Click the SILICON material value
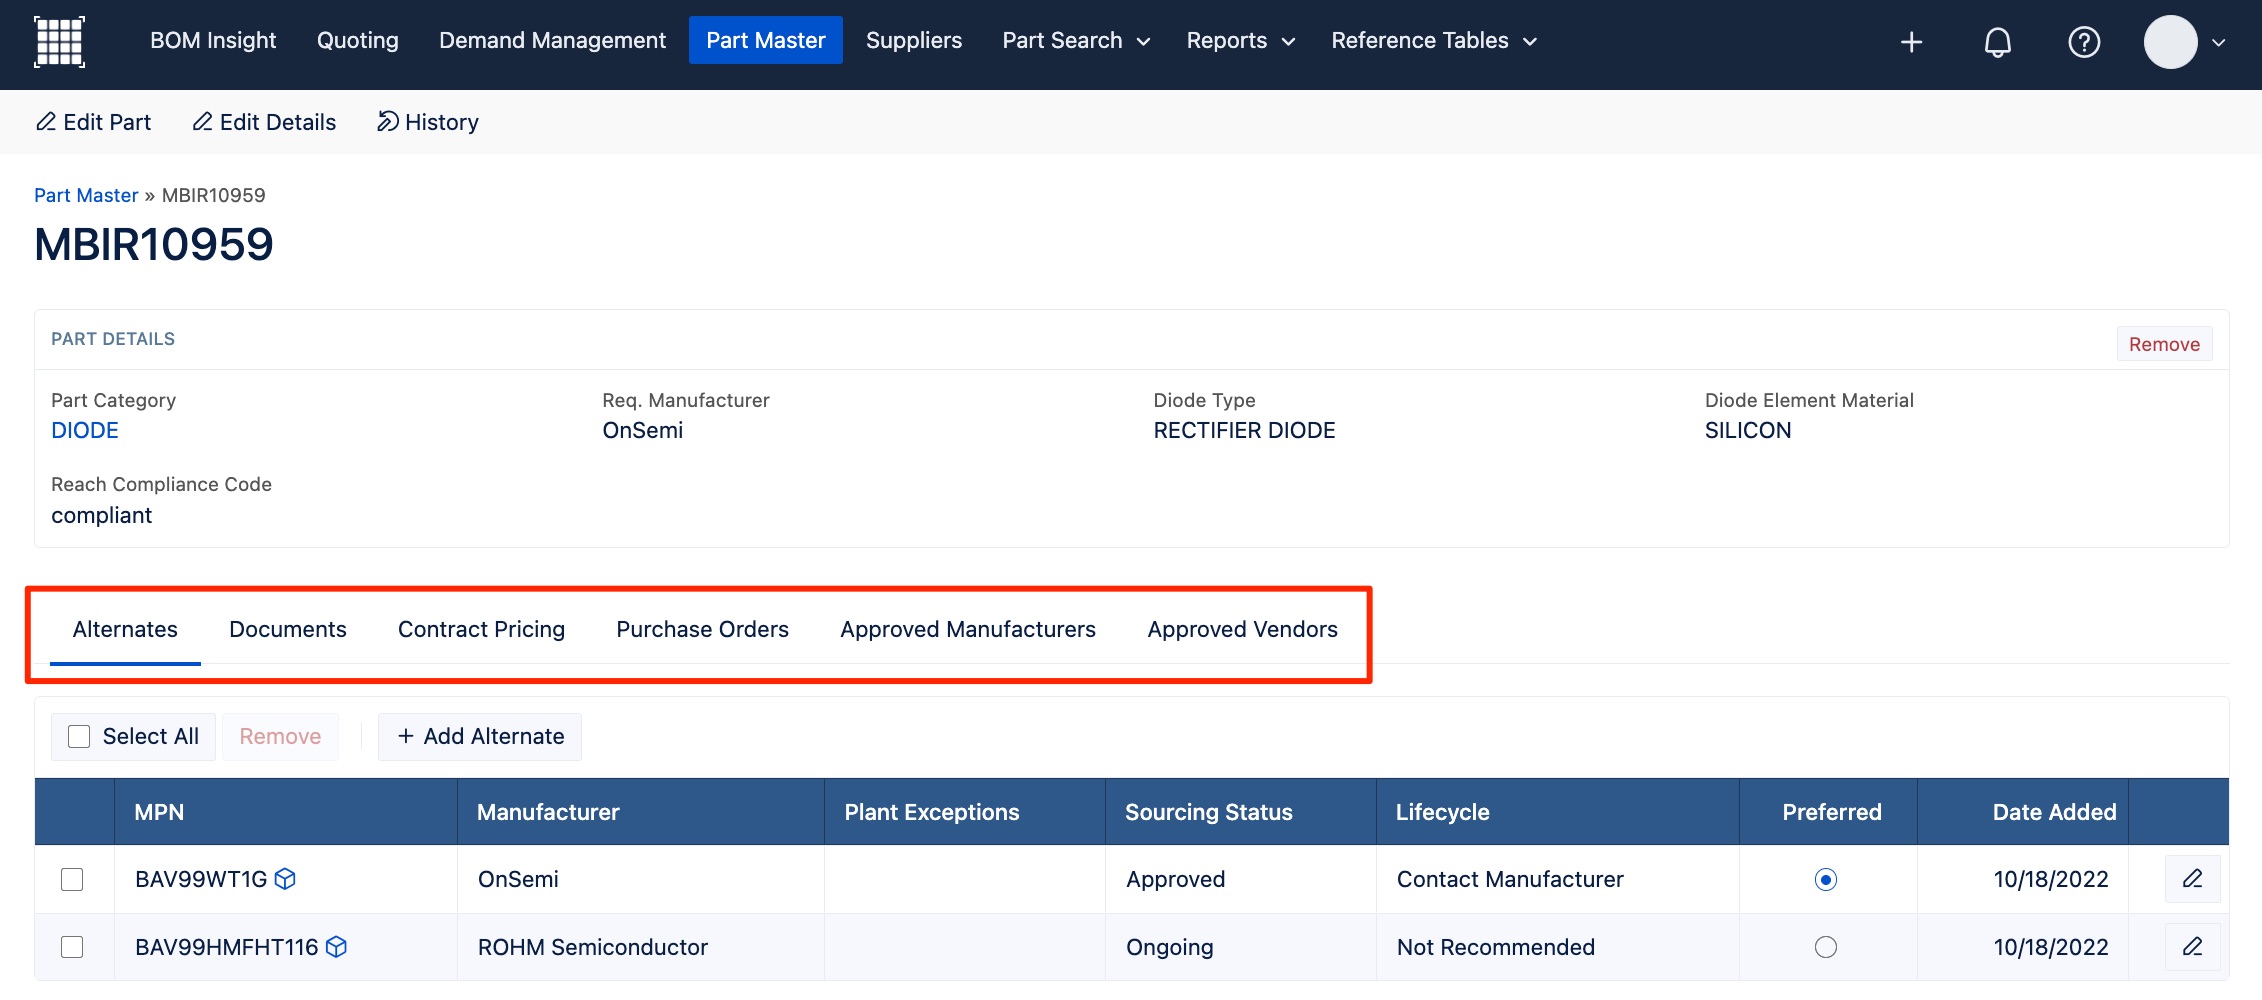Screen dimensions: 2262x1000 click(1748, 431)
